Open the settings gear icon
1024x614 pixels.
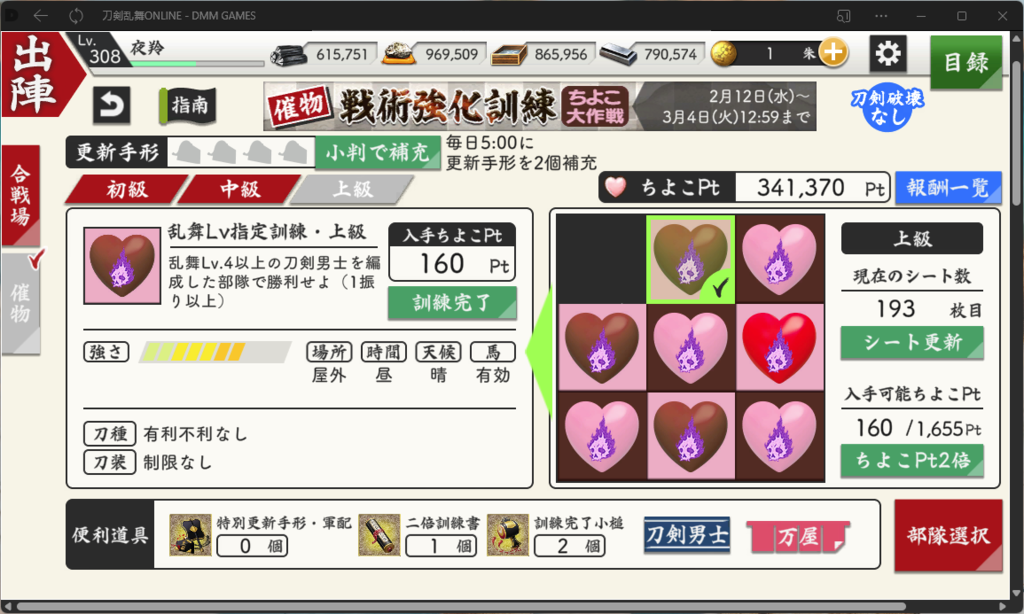[888, 53]
